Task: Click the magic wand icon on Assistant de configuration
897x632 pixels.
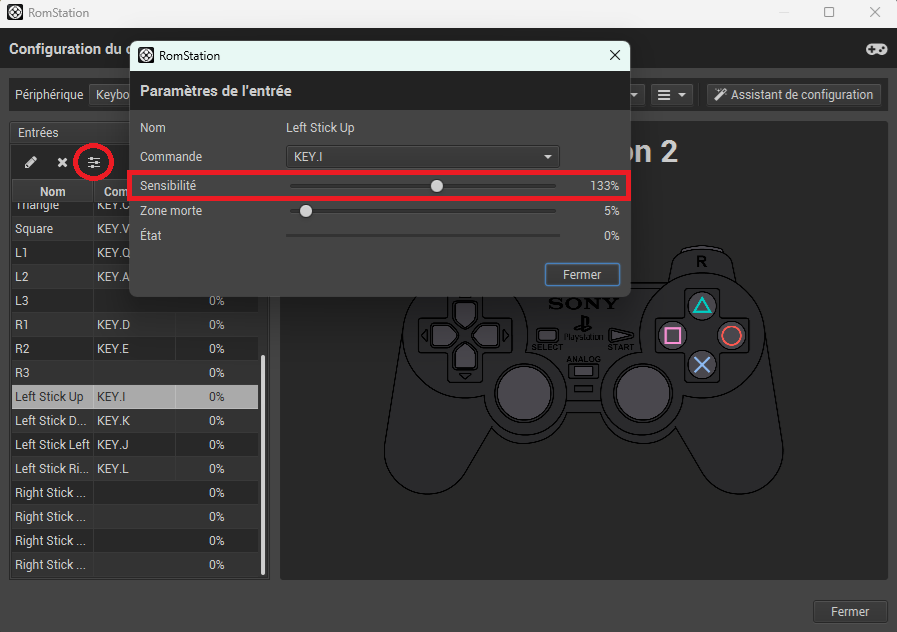Action: (x=721, y=94)
